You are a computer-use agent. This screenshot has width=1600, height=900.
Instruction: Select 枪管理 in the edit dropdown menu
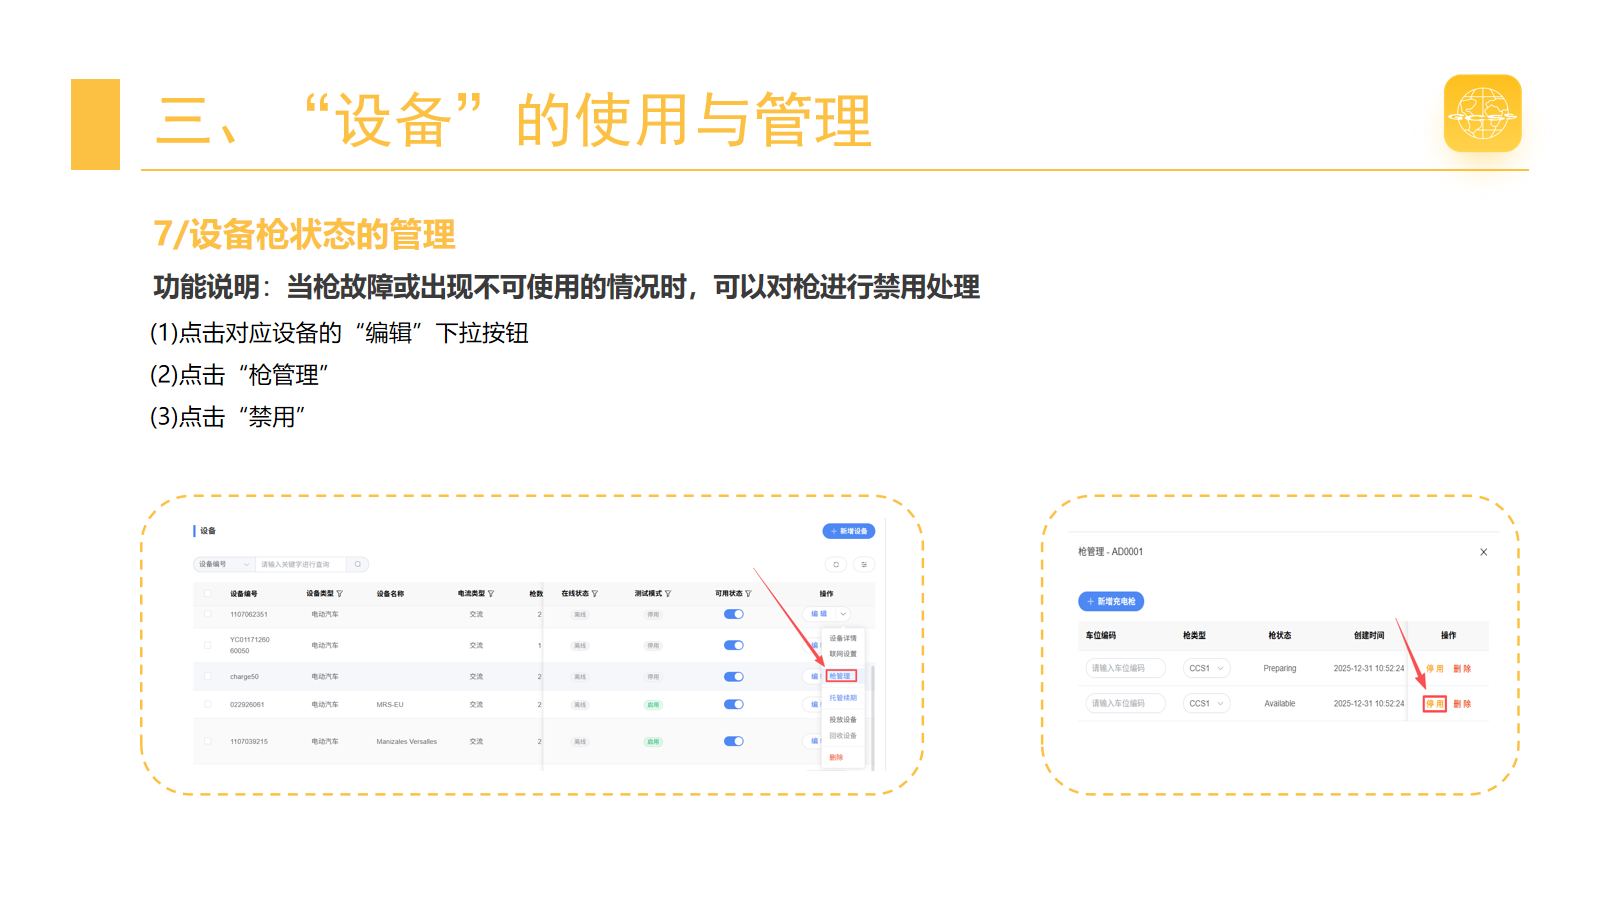(841, 676)
